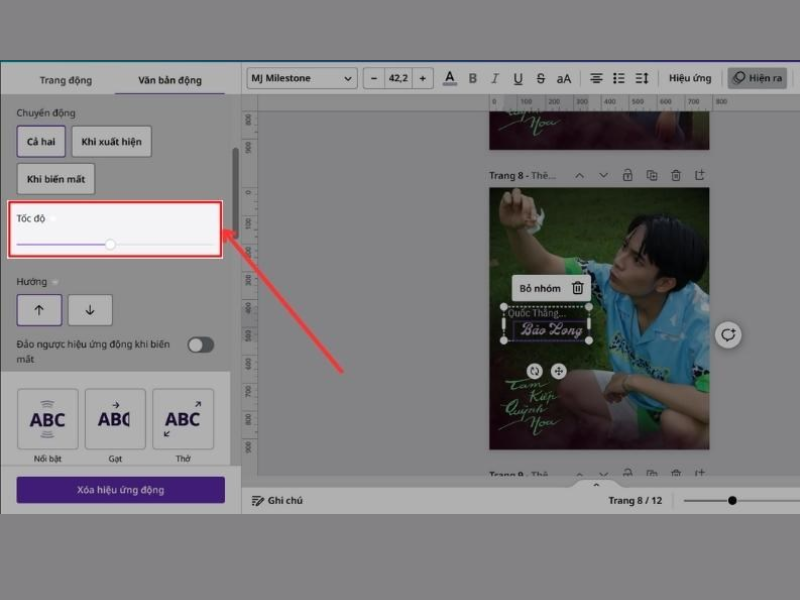Apply italic formatting to the text
The width and height of the screenshot is (800, 600).
coord(494,78)
